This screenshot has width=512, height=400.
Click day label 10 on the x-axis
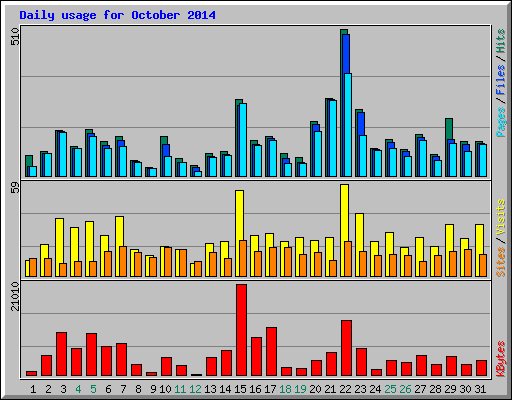pos(165,389)
